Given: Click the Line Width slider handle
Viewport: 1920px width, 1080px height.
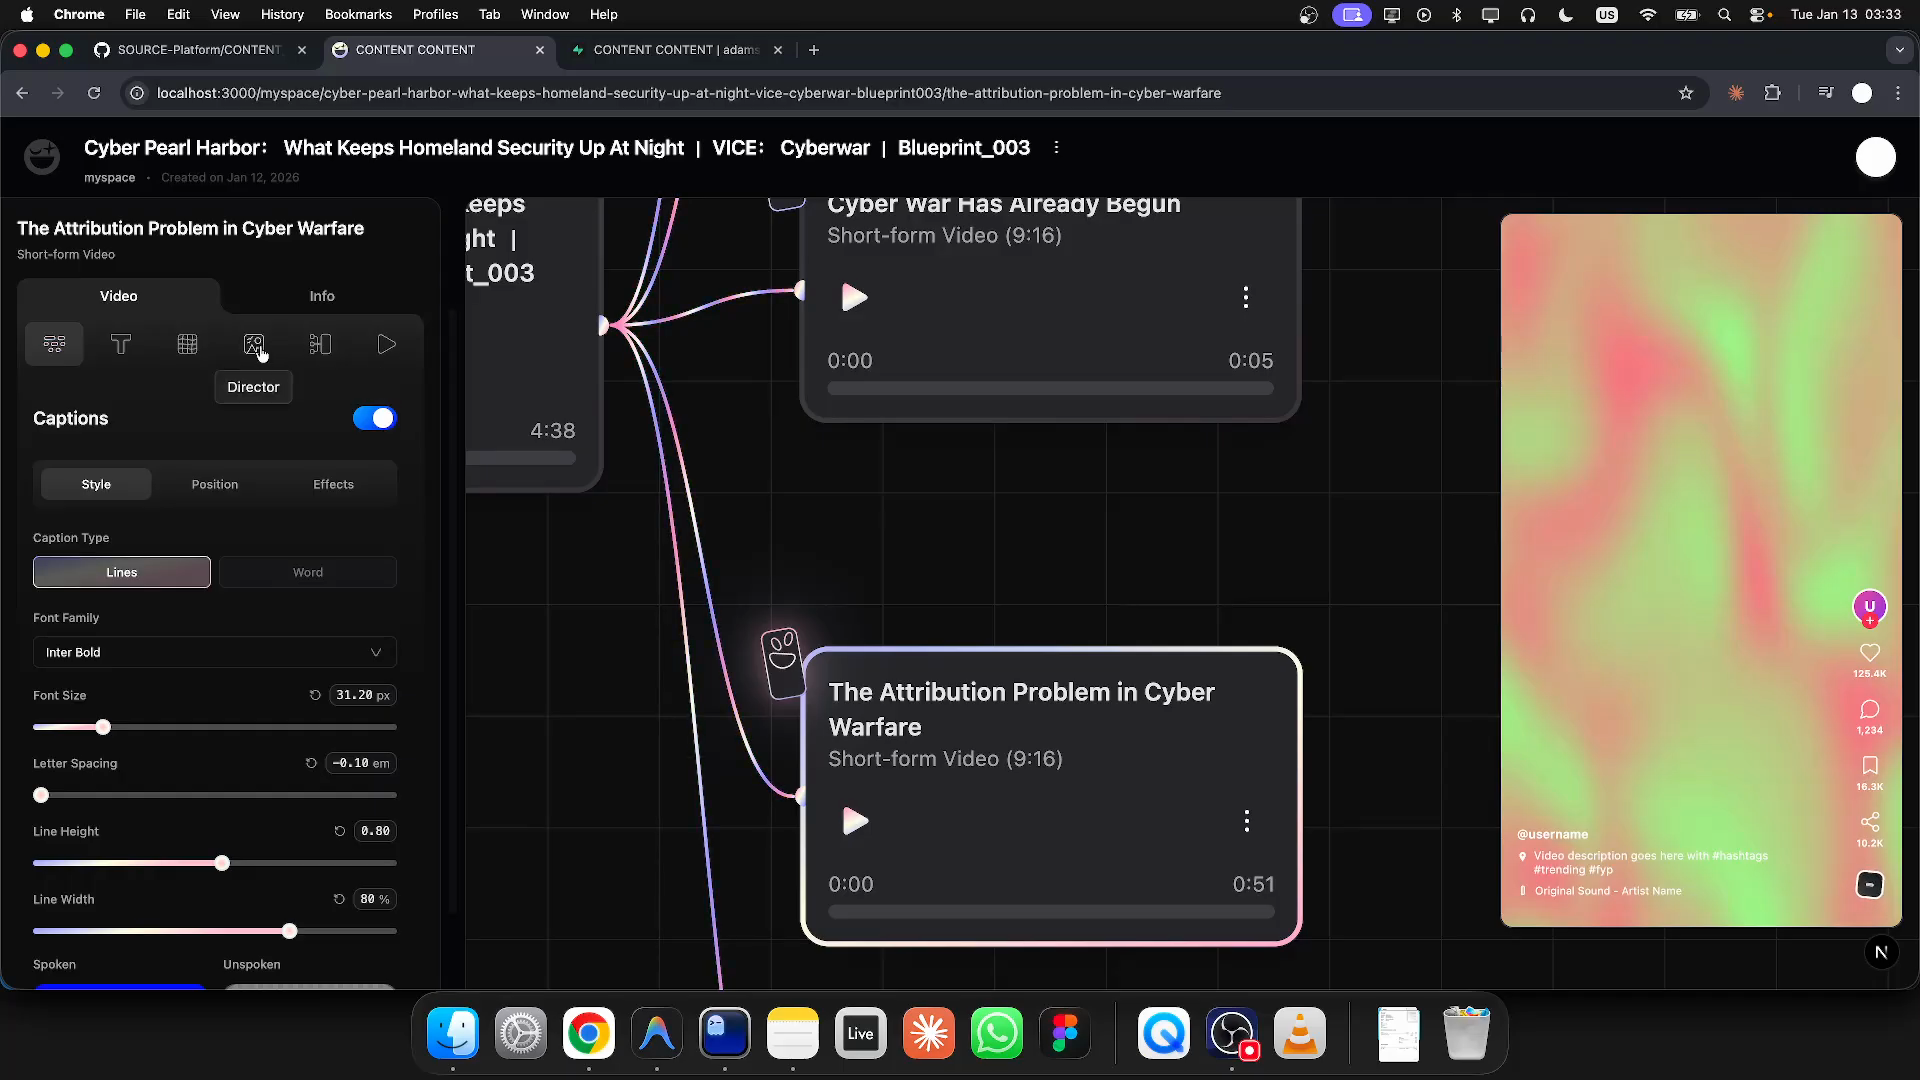Looking at the screenshot, I should (290, 931).
